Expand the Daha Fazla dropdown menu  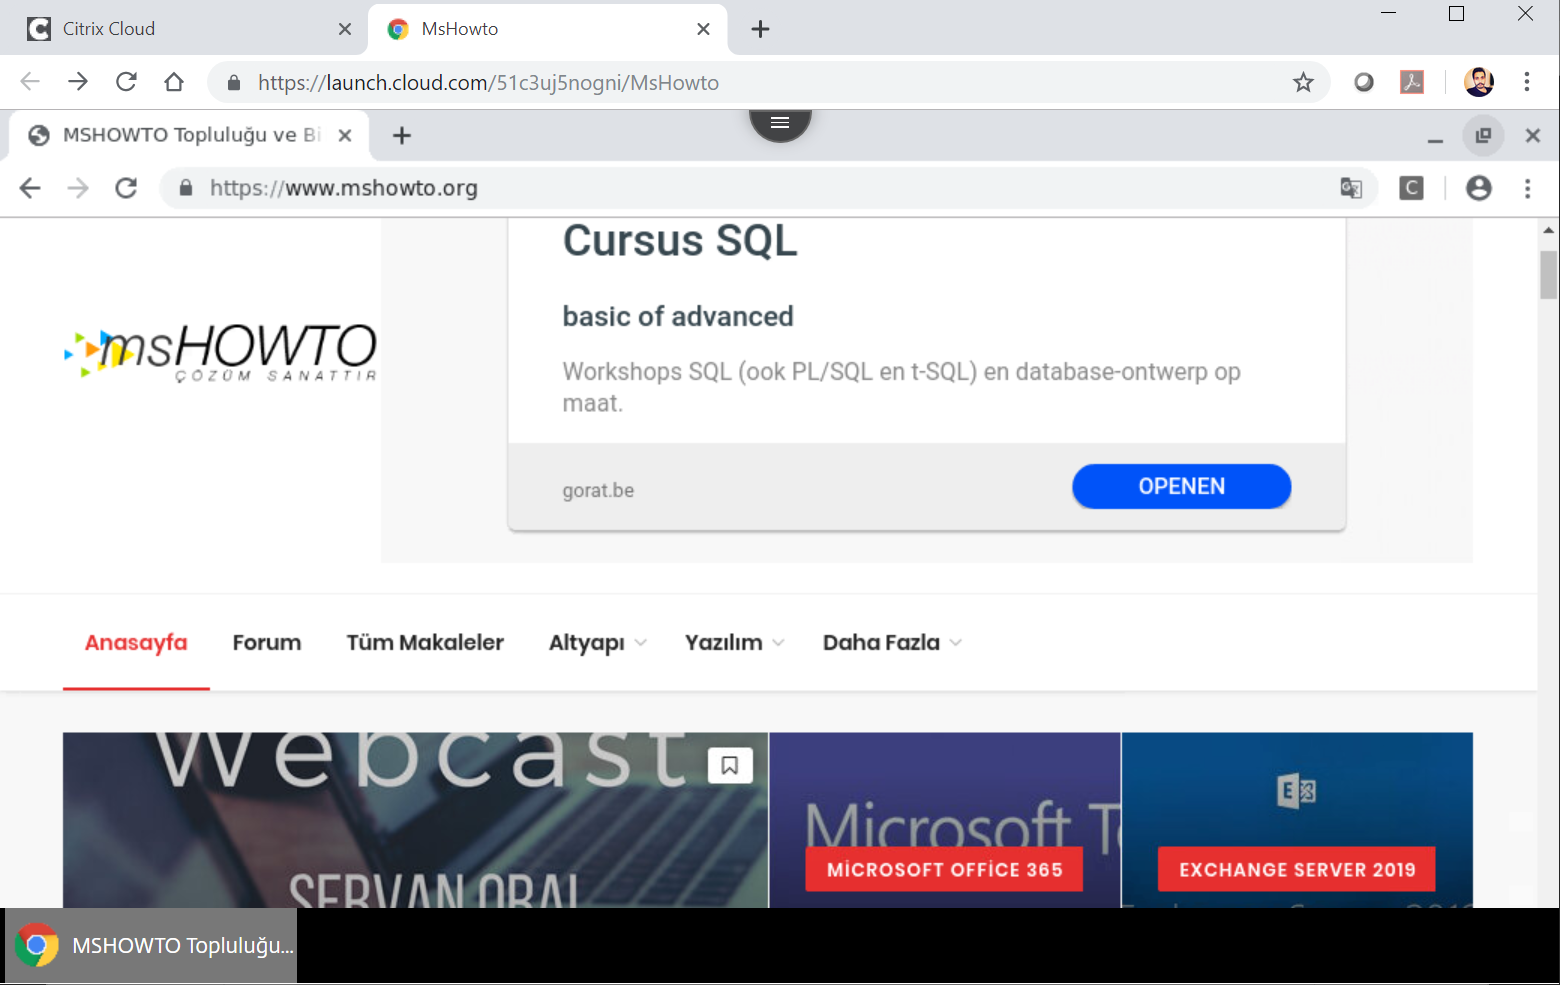click(892, 643)
